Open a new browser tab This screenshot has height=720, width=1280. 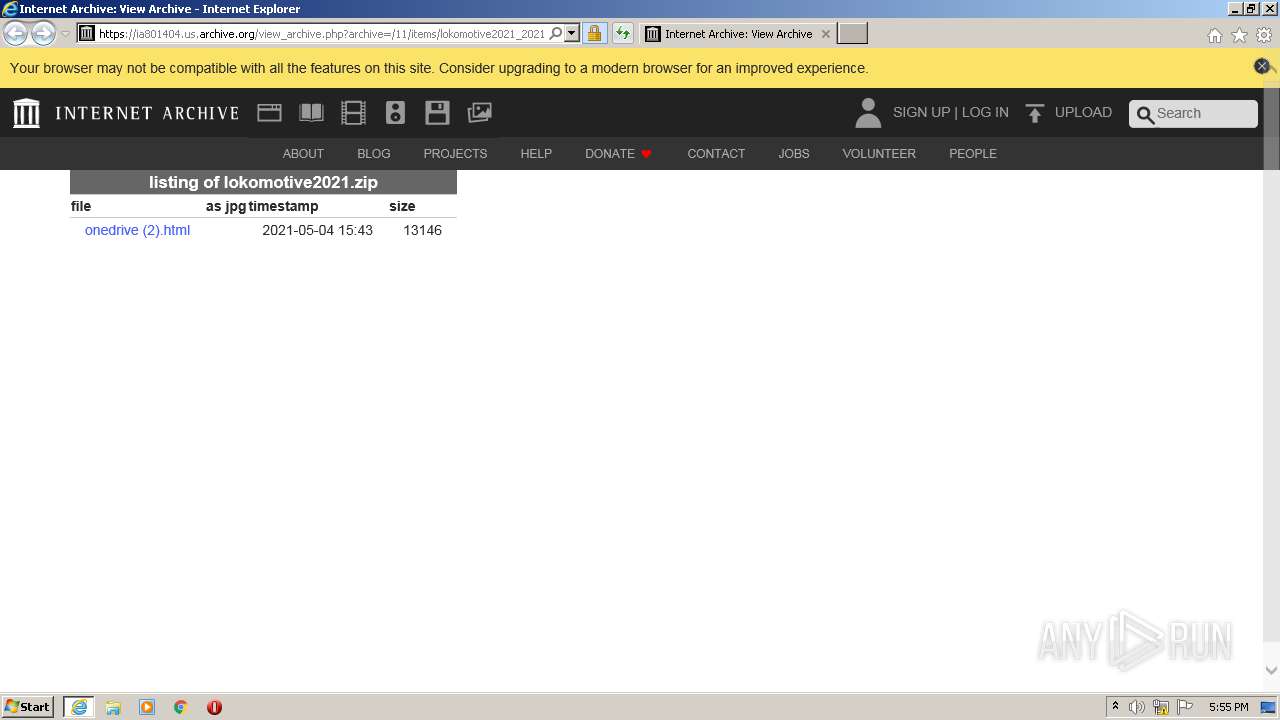coord(852,33)
